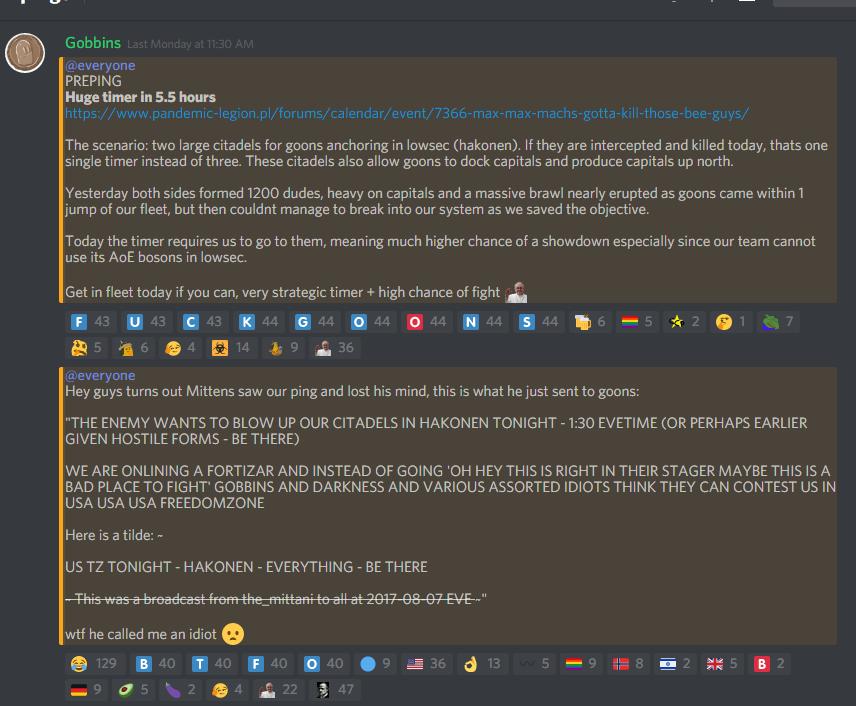Click the laughing-crying emoji reaction with 129
The image size is (856, 706).
coord(95,663)
